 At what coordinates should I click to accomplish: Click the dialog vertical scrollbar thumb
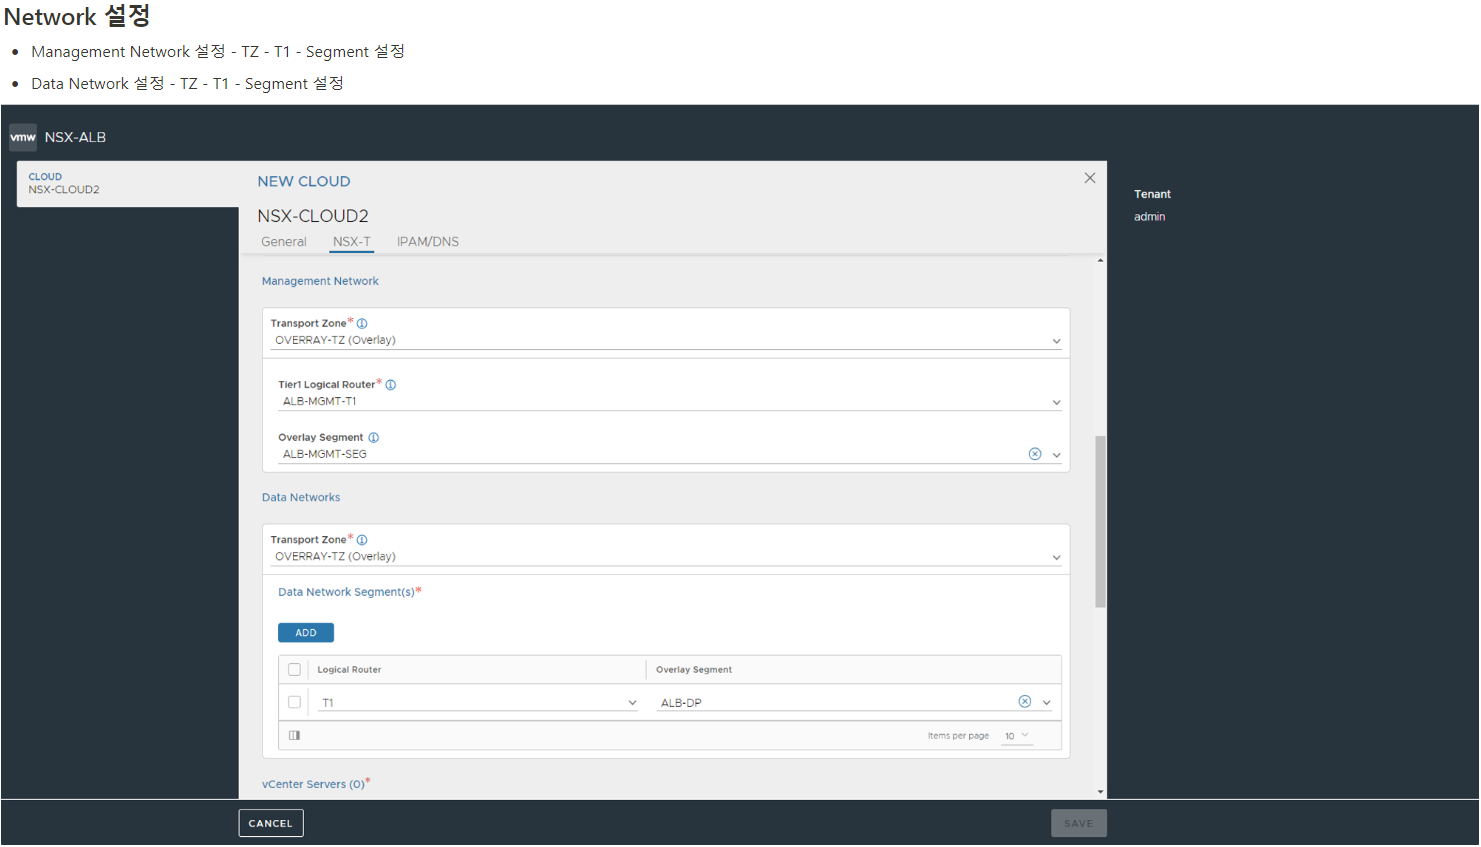(x=1100, y=522)
